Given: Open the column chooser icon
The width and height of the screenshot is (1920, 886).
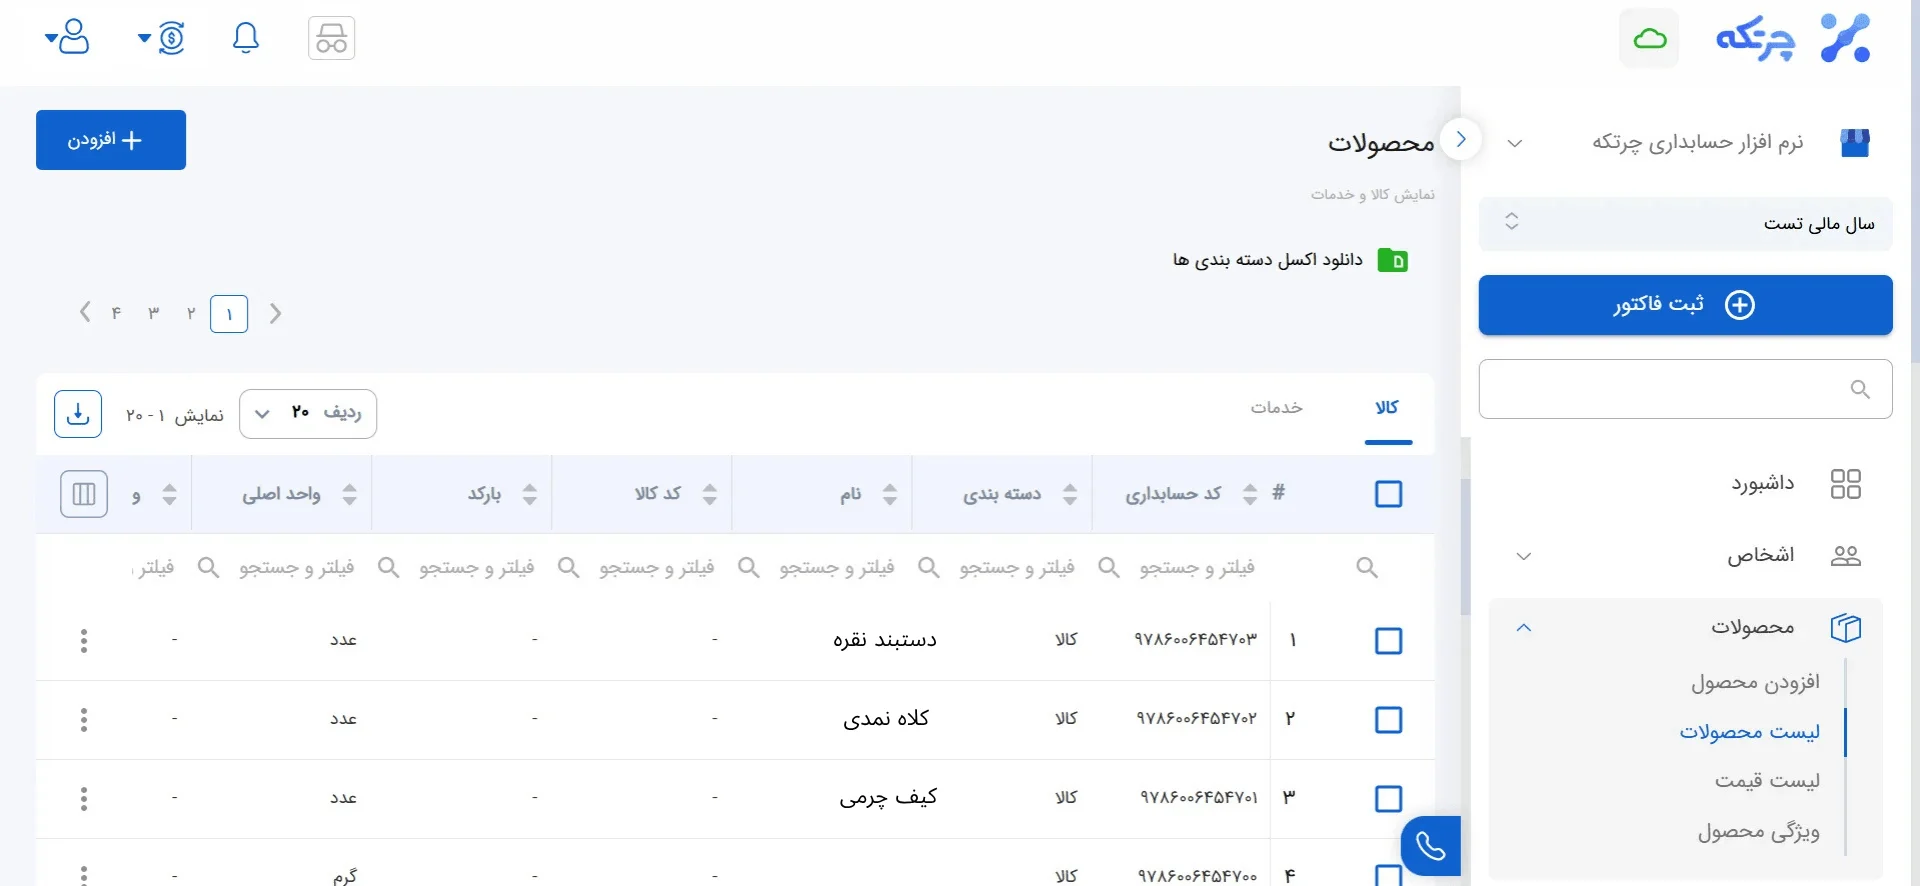Looking at the screenshot, I should tap(84, 494).
